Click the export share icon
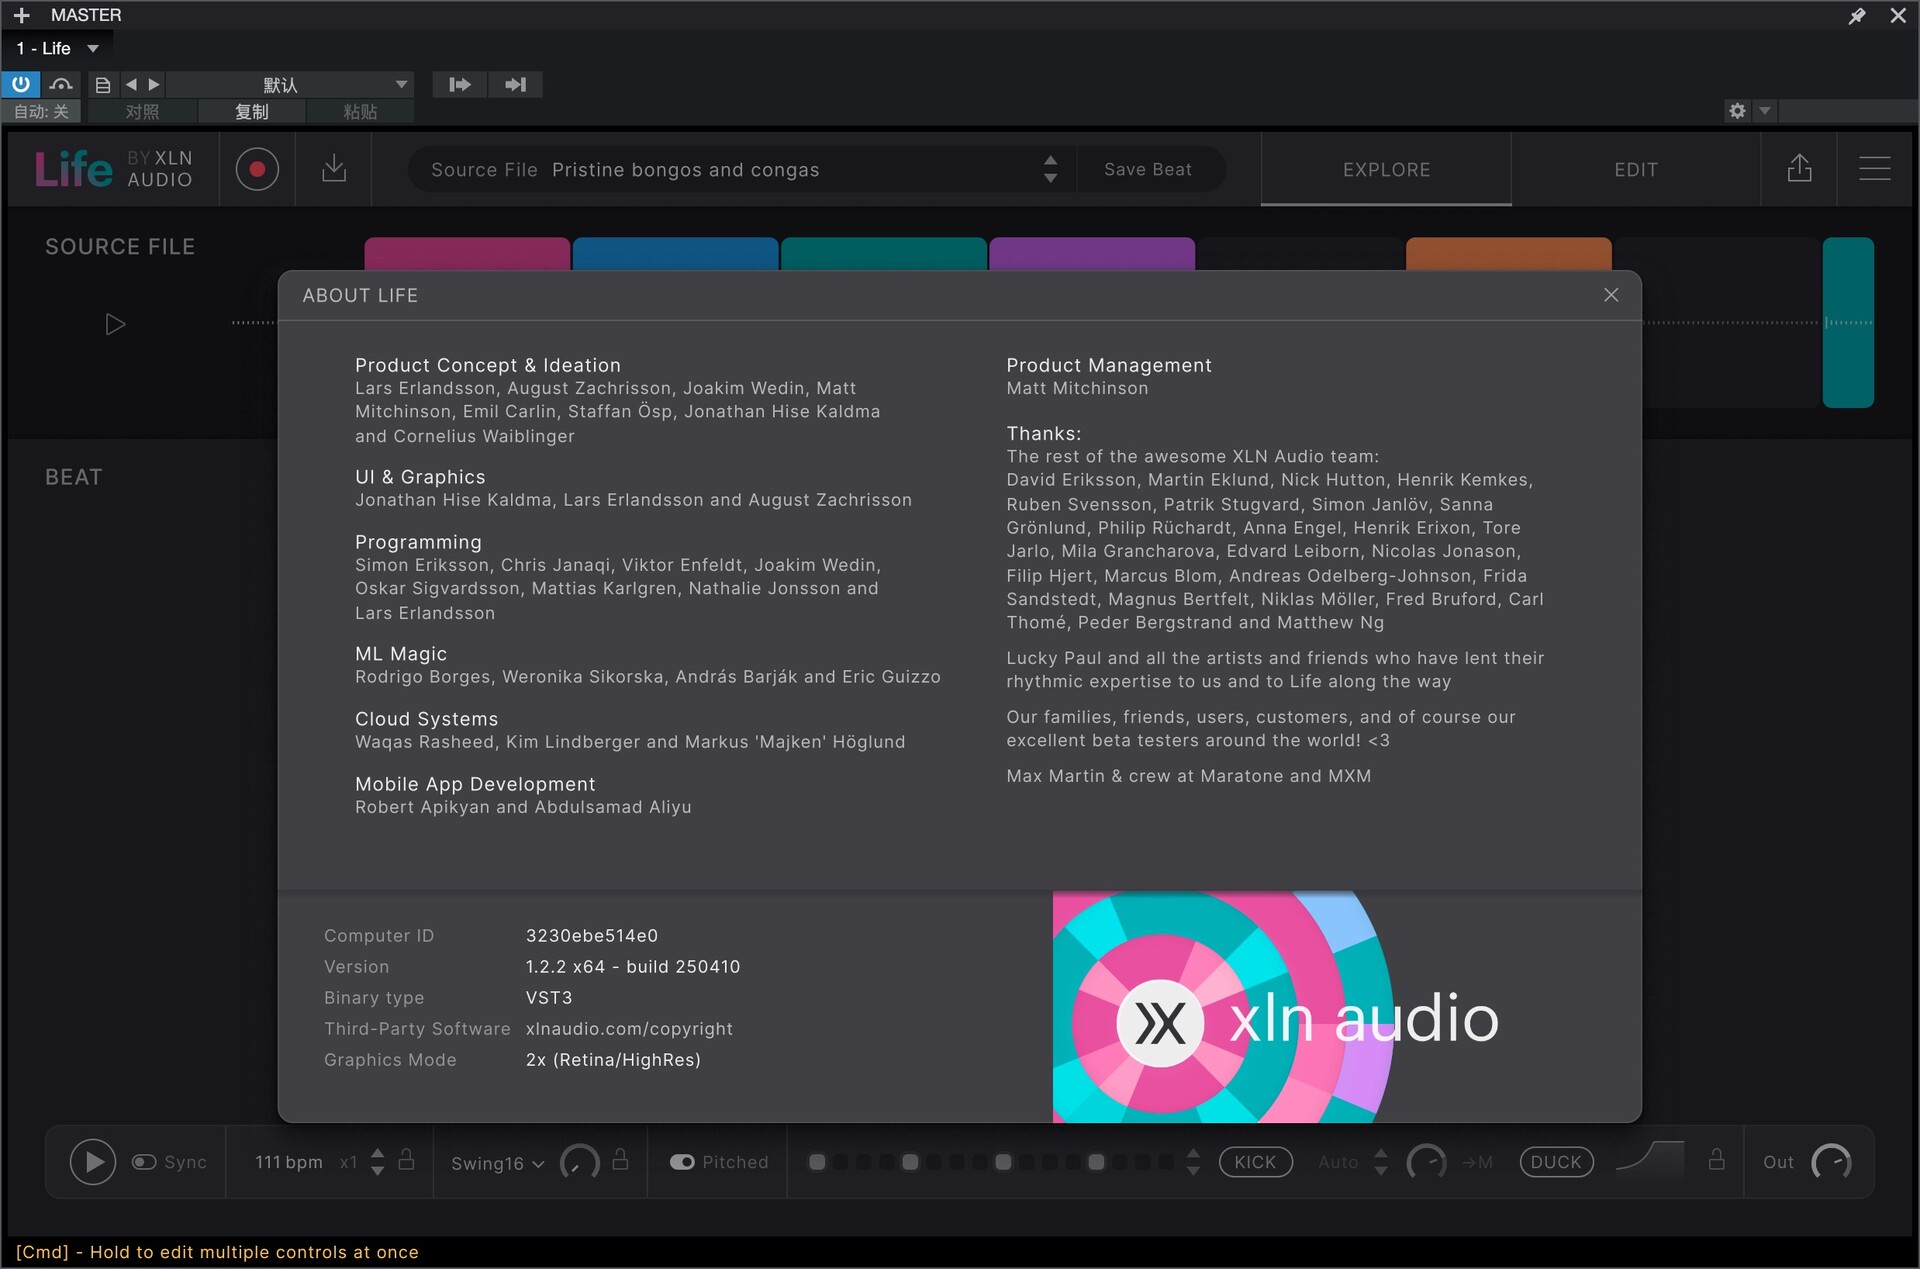Viewport: 1920px width, 1269px height. 1799,168
